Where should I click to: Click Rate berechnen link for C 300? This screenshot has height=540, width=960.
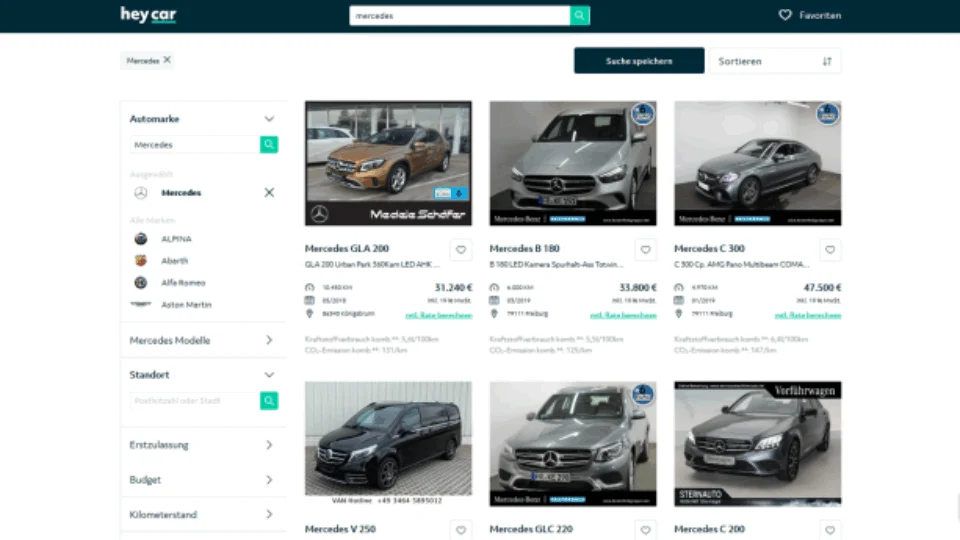click(808, 315)
